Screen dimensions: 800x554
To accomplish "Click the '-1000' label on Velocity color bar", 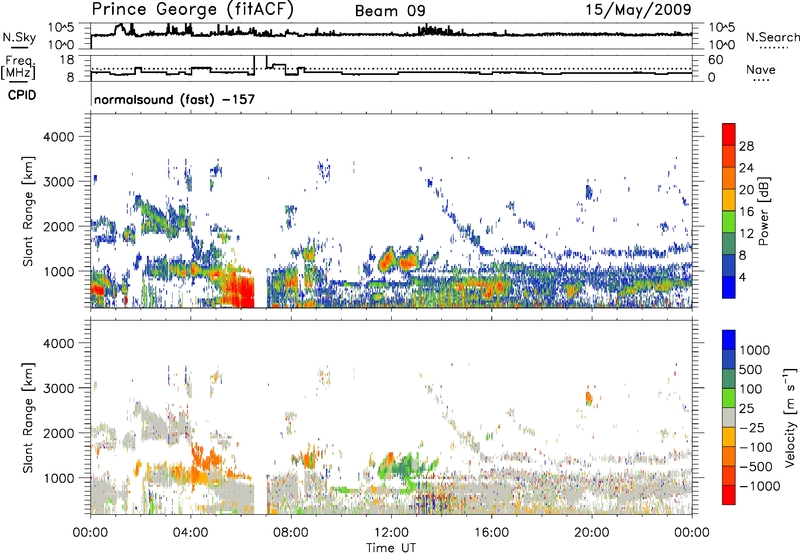I will 759,486.
